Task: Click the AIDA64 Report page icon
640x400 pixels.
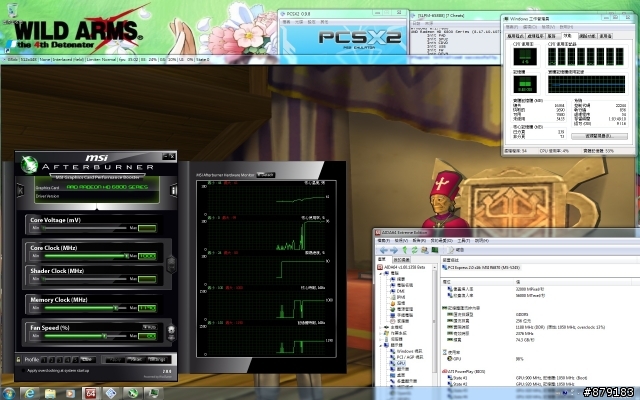Action: point(451,250)
